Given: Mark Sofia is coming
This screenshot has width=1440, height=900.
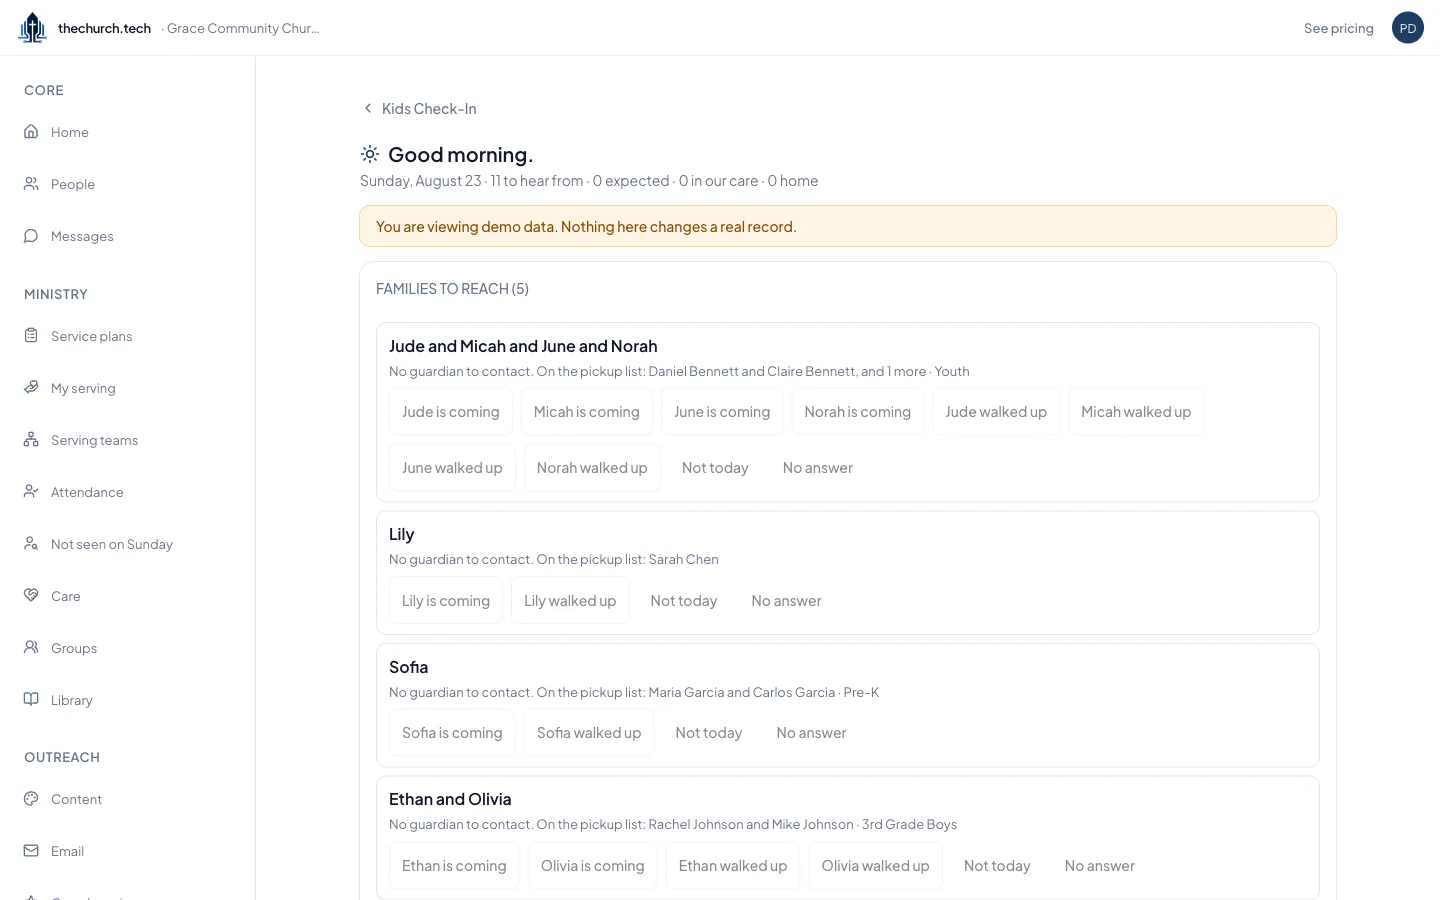Looking at the screenshot, I should pos(452,733).
